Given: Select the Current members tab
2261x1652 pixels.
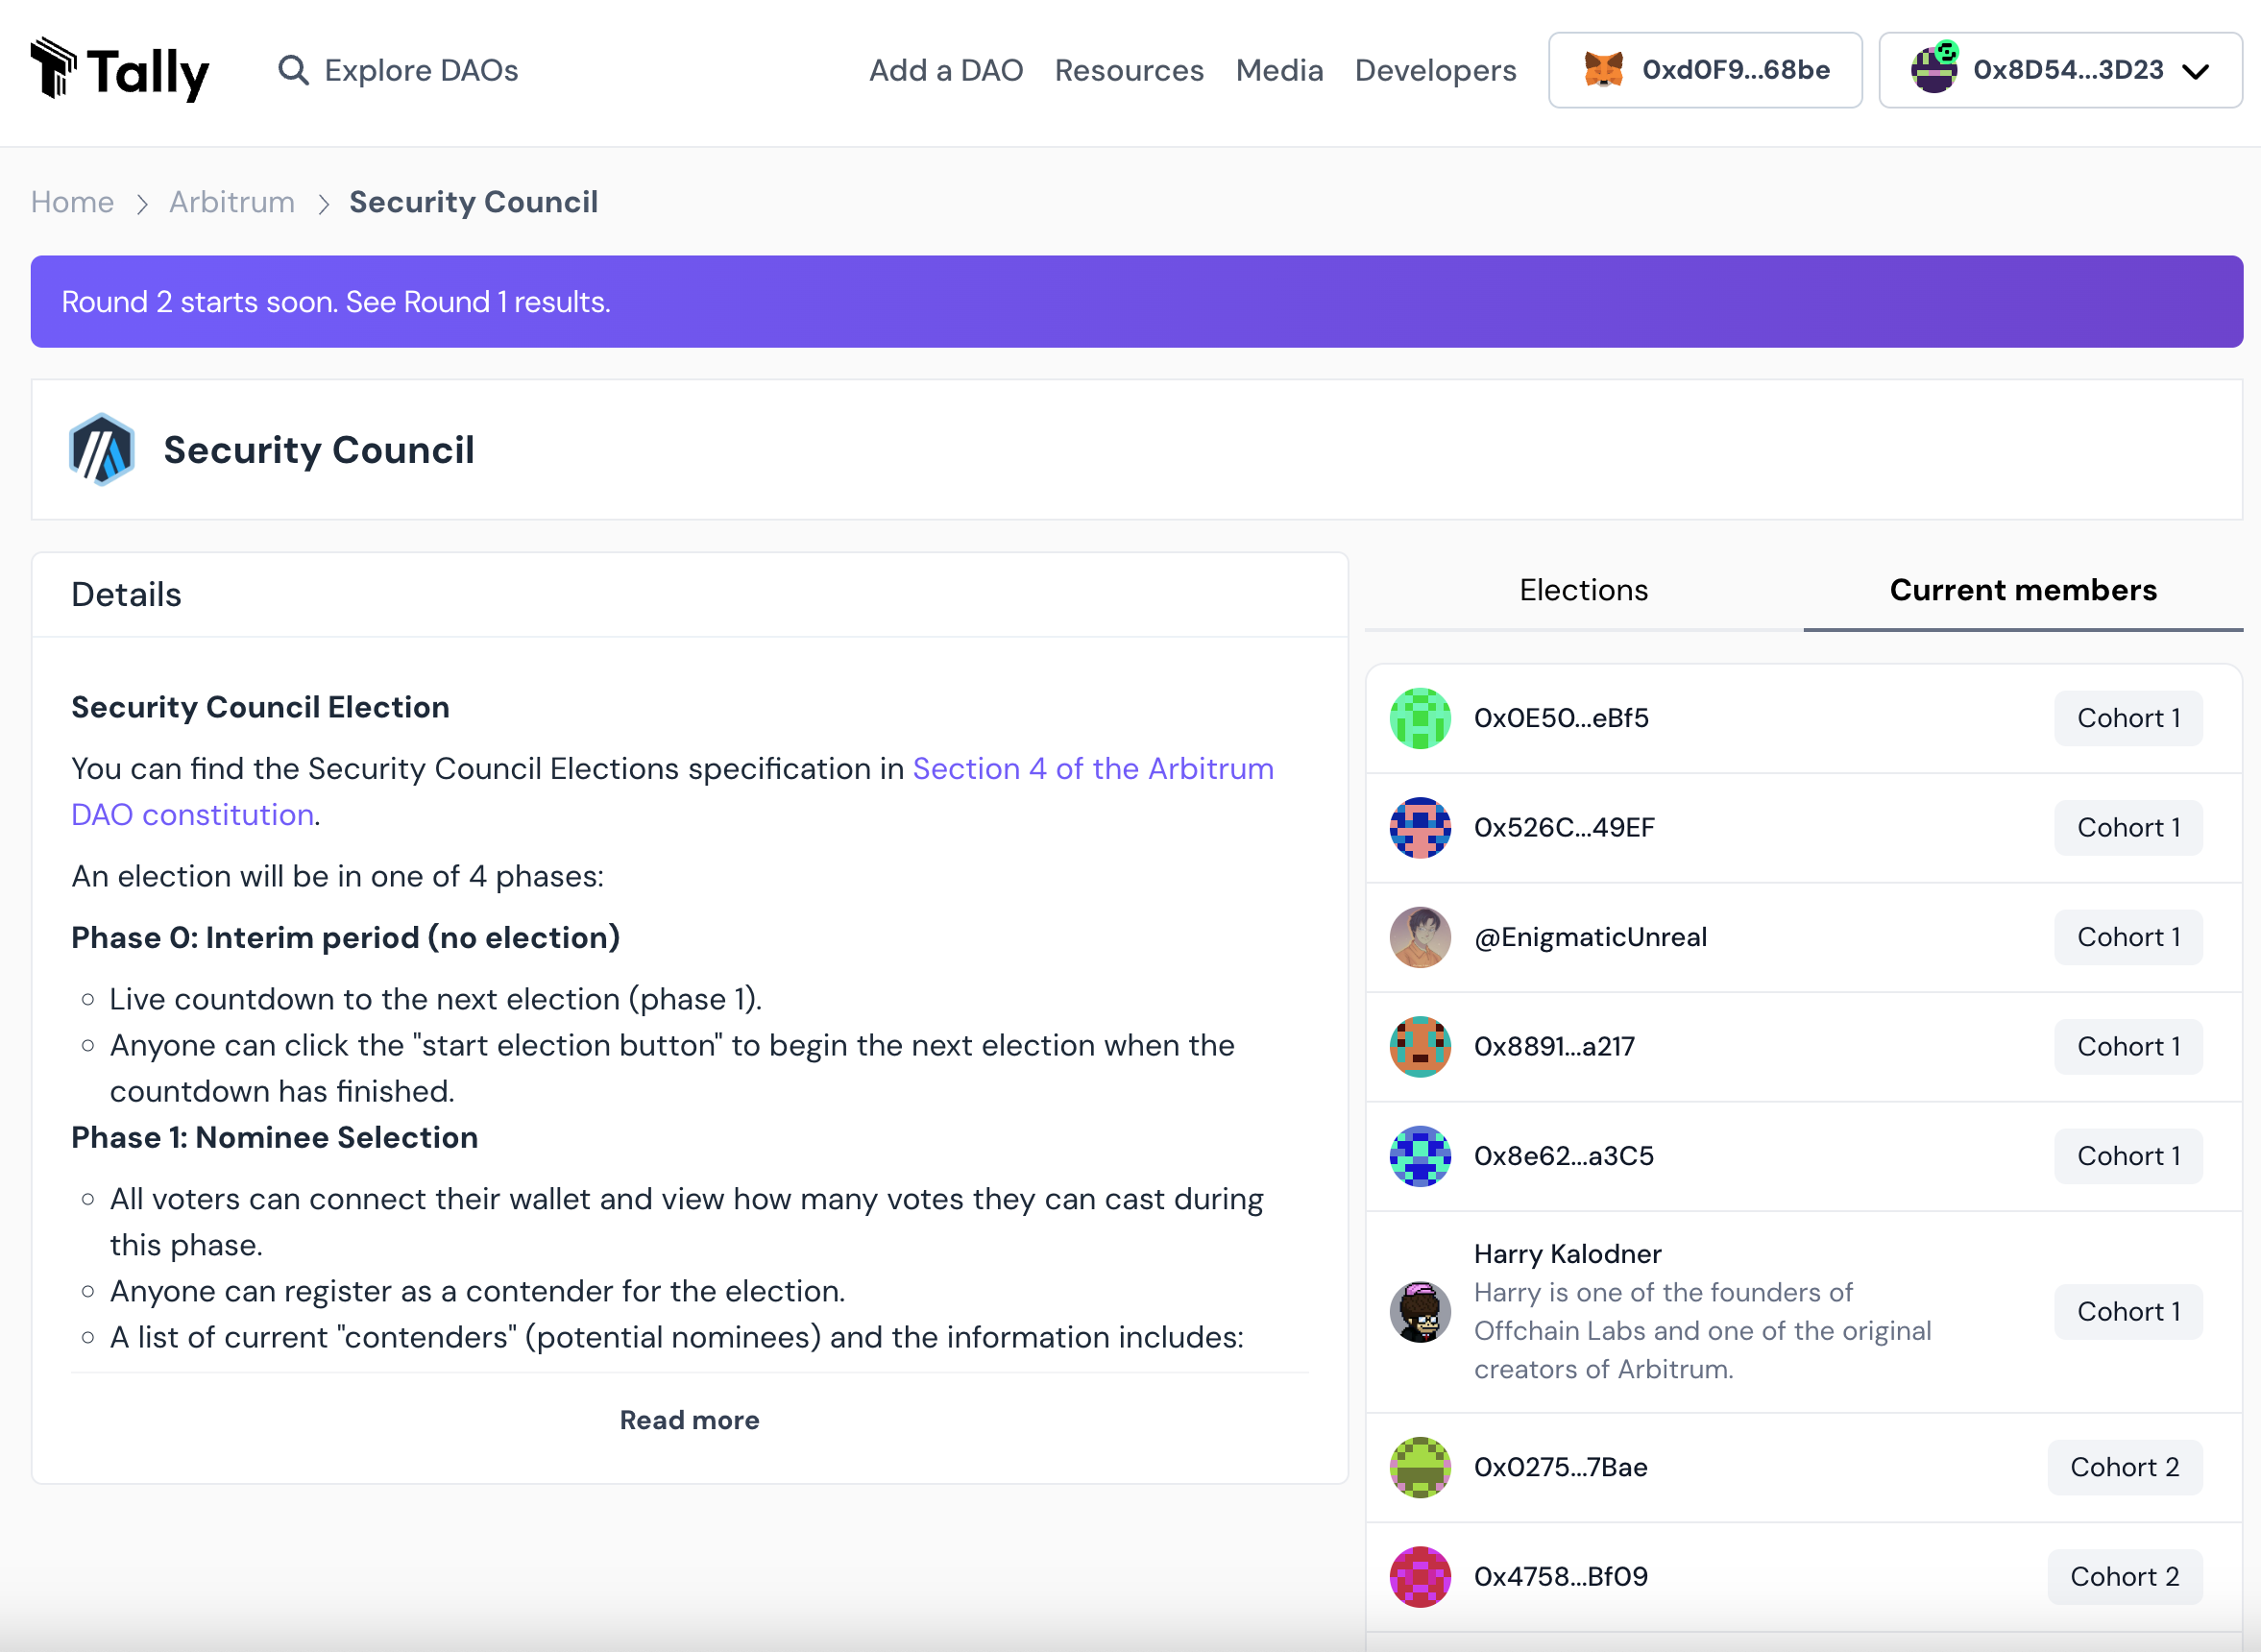Looking at the screenshot, I should 2023,591.
